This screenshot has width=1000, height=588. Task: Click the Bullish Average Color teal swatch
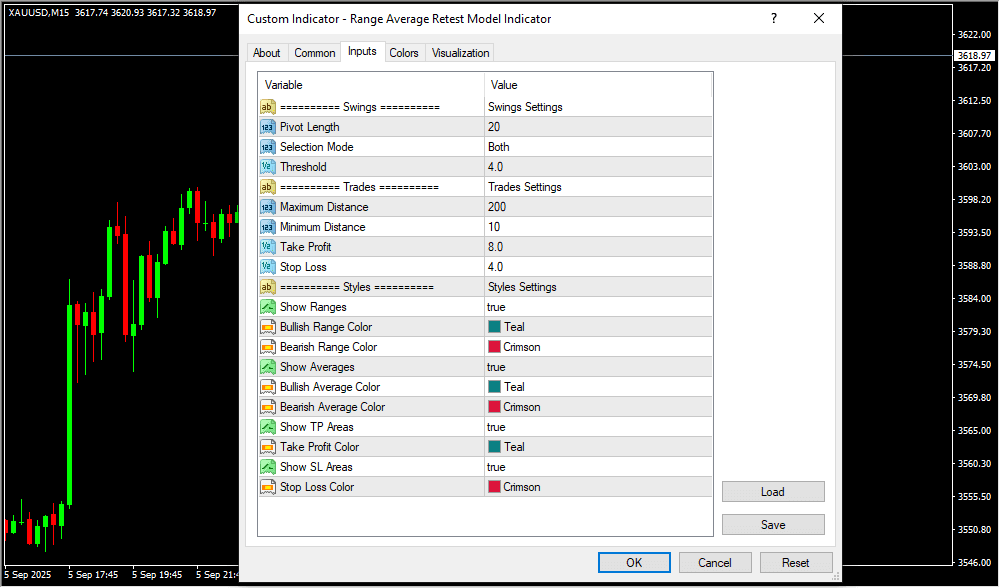tap(494, 387)
